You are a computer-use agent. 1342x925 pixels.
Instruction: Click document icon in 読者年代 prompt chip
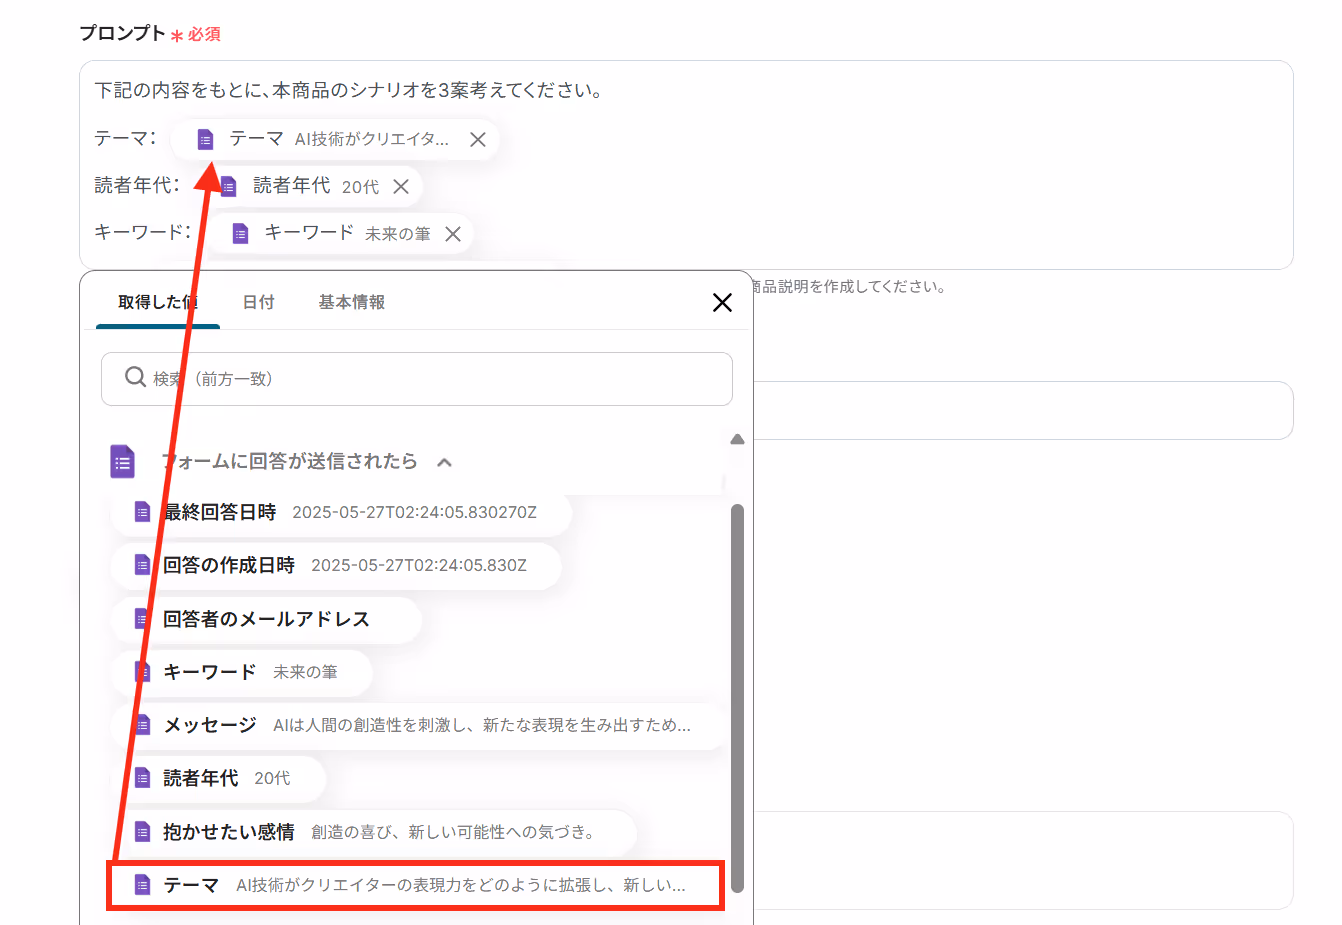pos(229,187)
